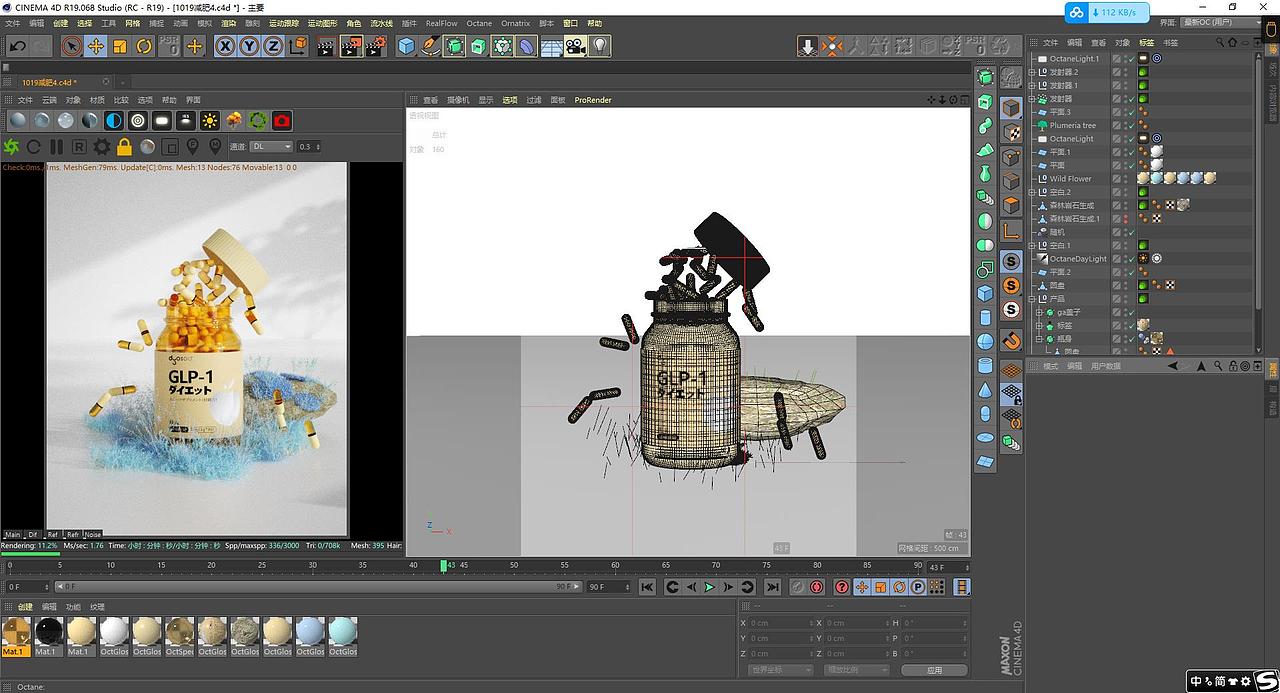Play animation forward
This screenshot has width=1280, height=693.
coord(710,587)
